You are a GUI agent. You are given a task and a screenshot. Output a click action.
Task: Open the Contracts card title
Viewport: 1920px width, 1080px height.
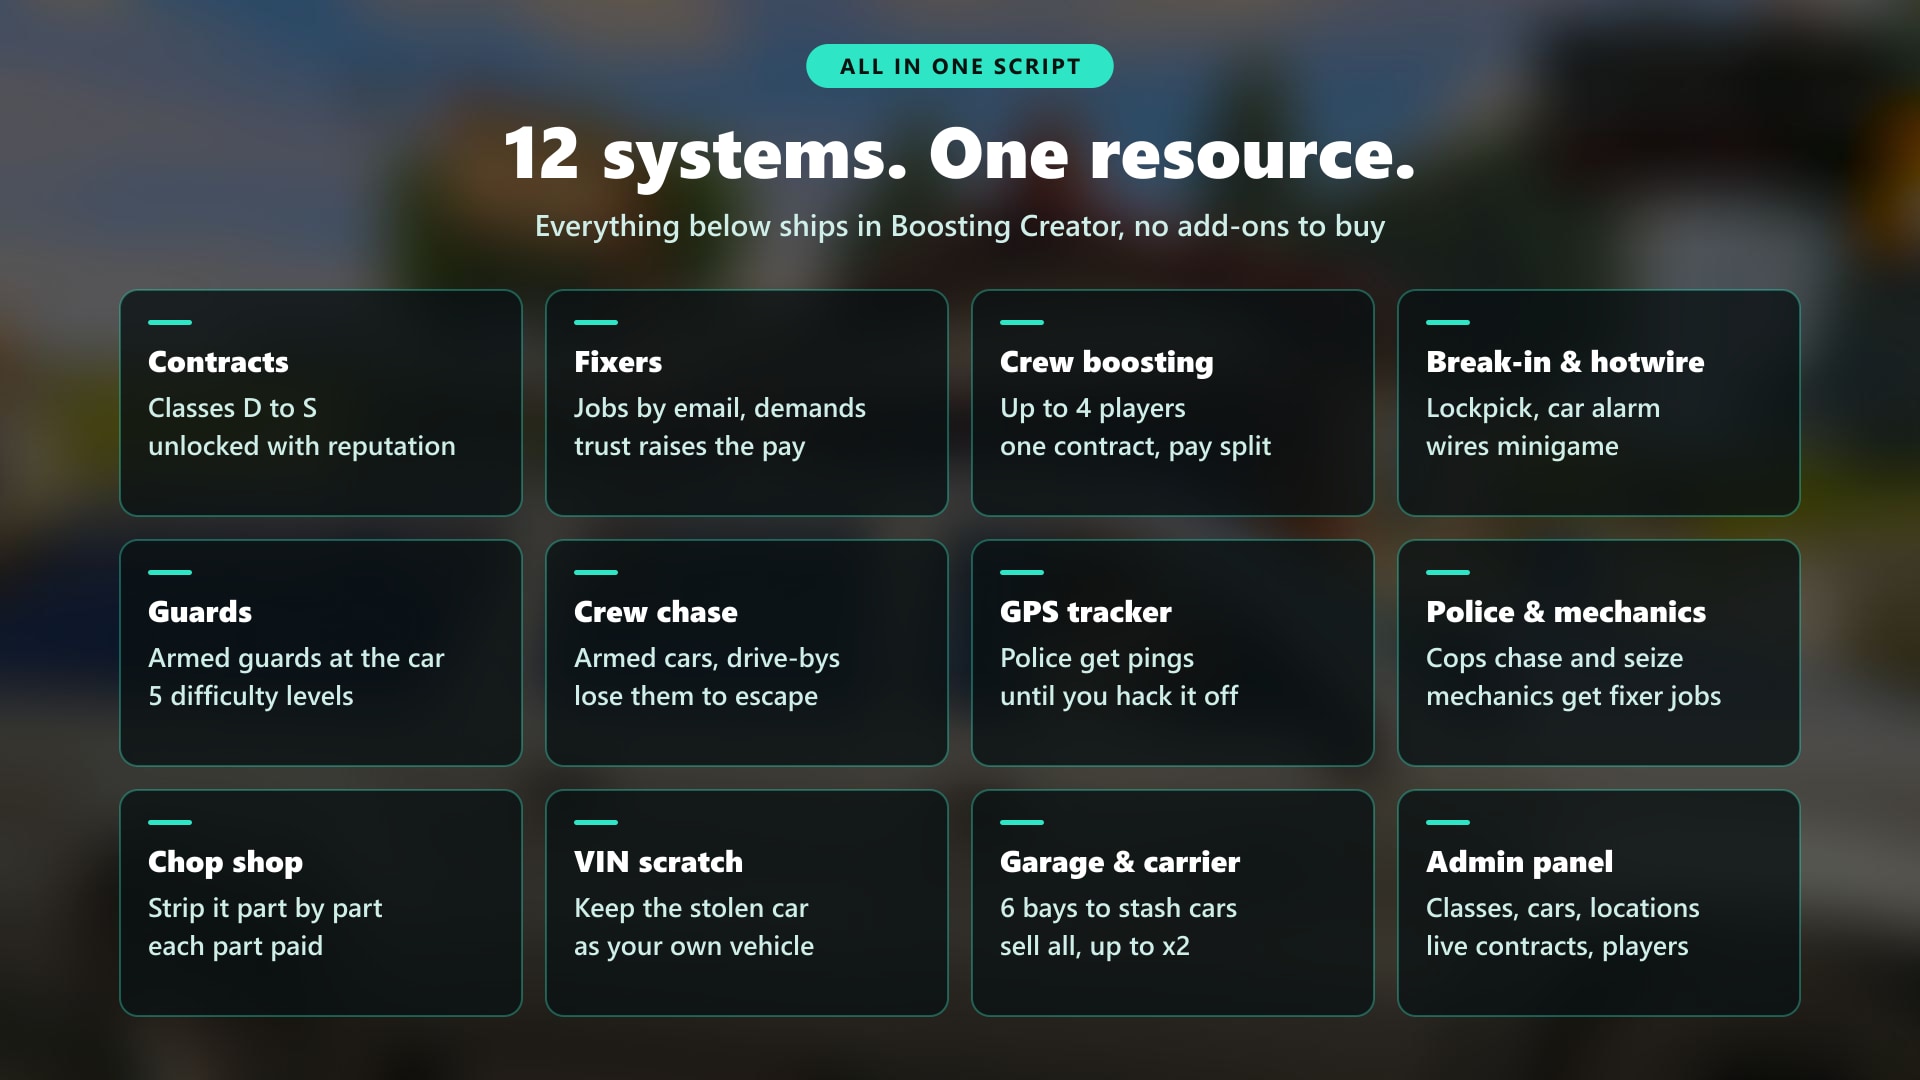pyautogui.click(x=218, y=362)
